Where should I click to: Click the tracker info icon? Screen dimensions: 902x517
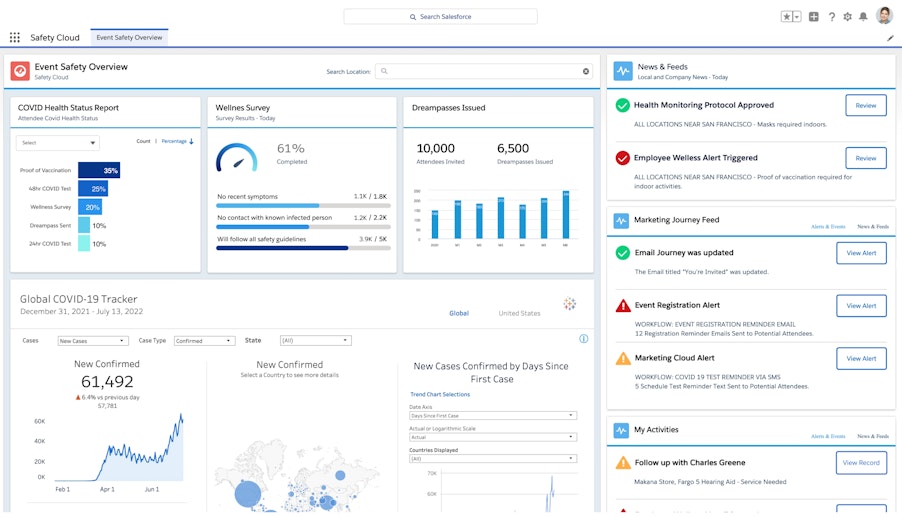pos(583,339)
